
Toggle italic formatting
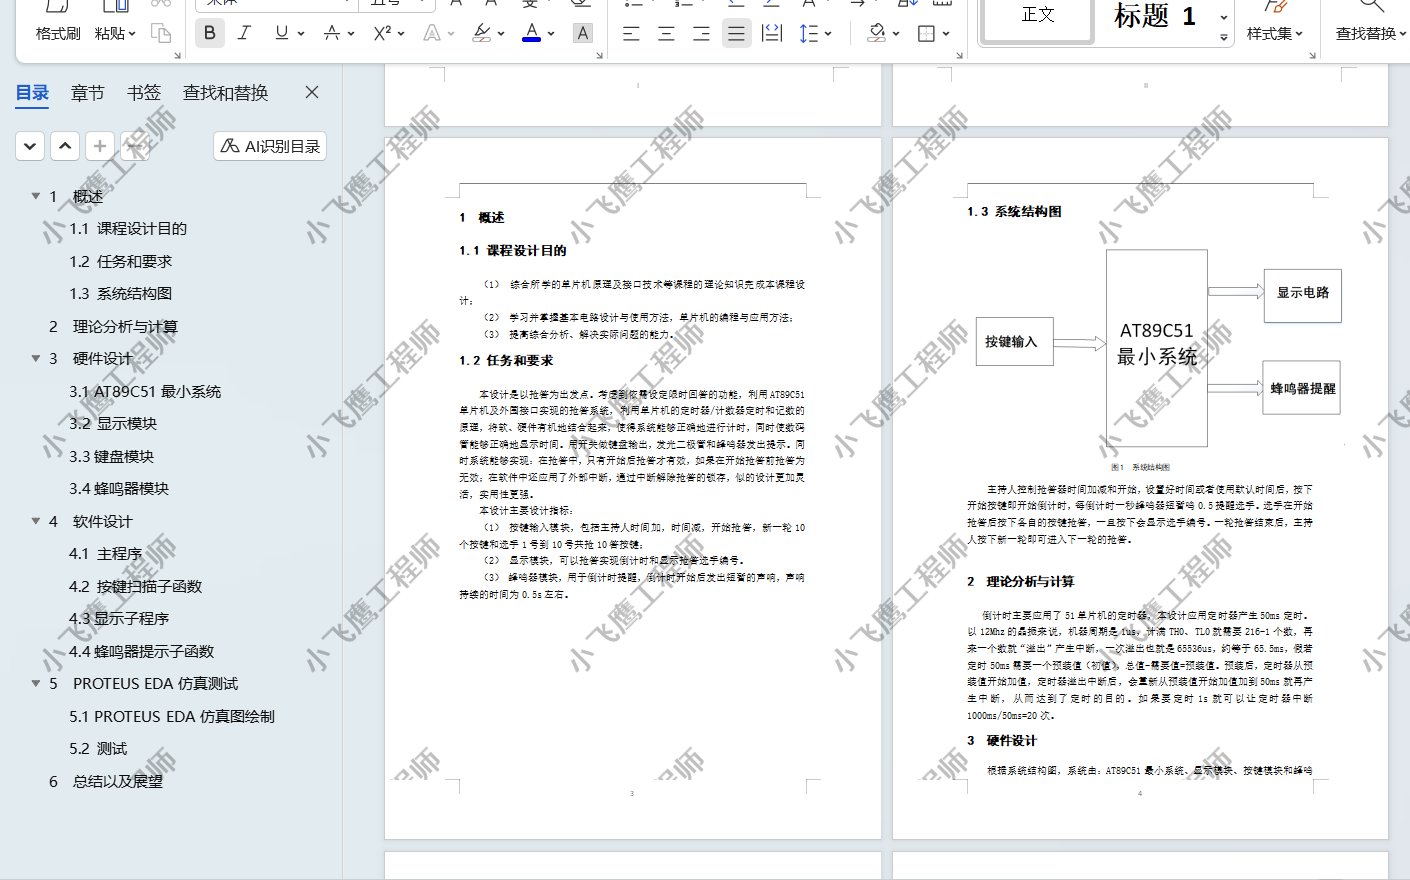pos(244,33)
